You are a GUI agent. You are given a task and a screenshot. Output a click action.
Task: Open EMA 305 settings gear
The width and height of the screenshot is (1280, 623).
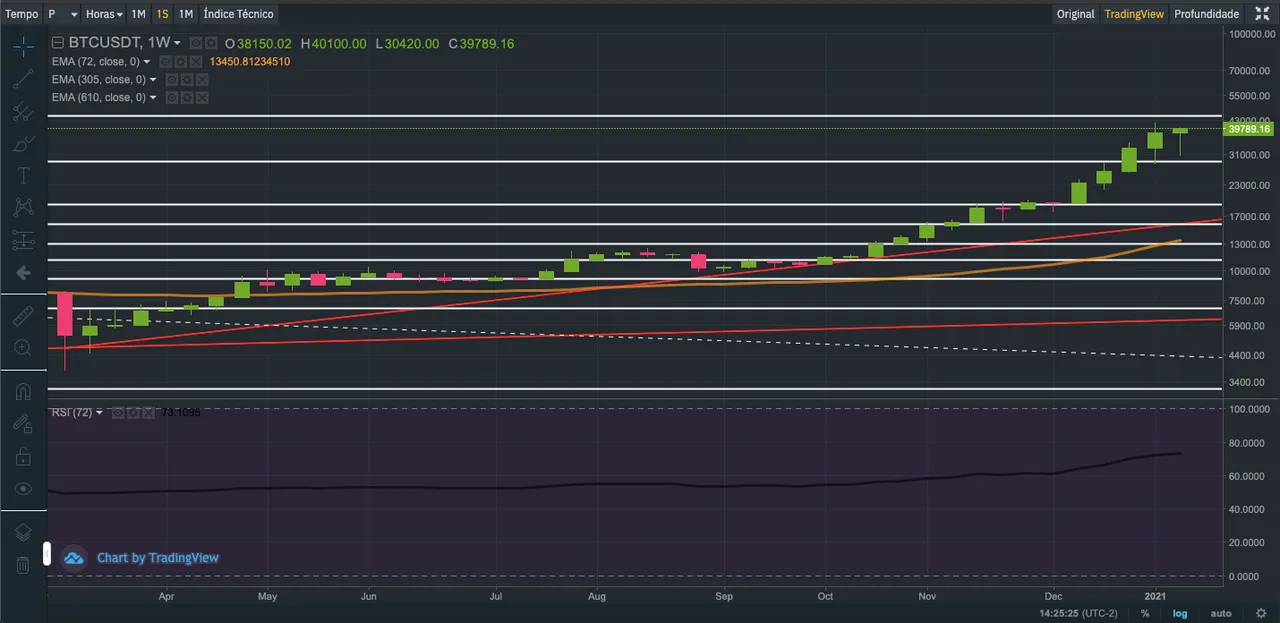(186, 80)
